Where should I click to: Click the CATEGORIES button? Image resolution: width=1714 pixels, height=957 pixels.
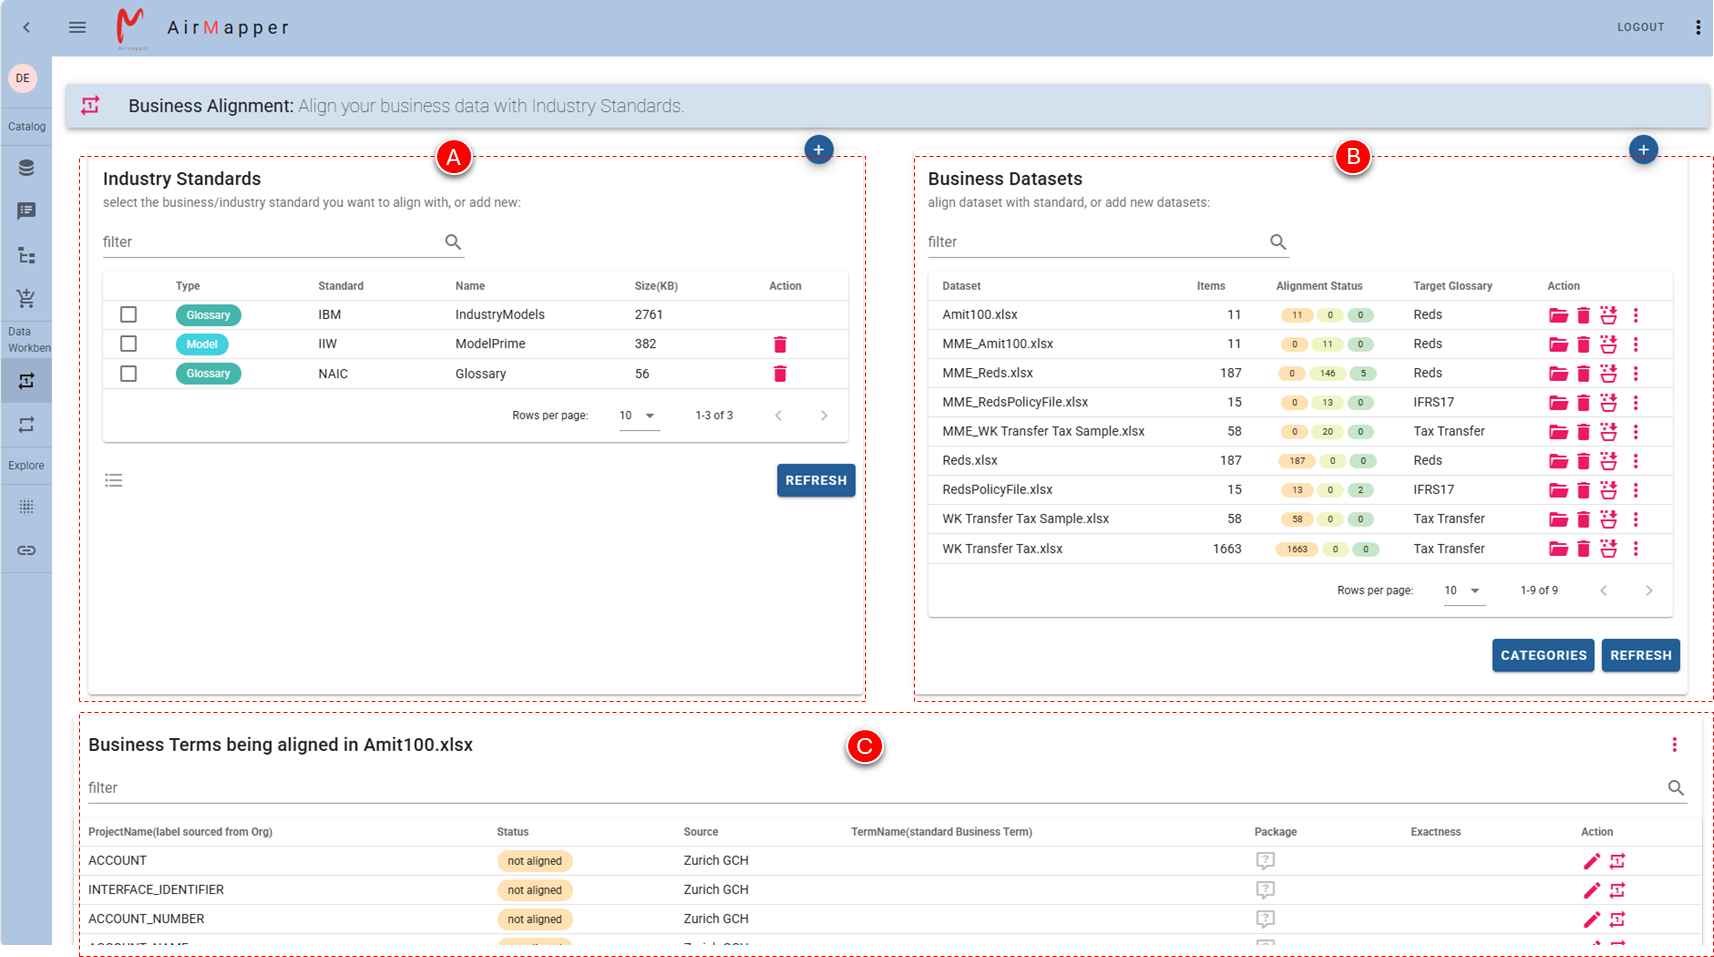(1542, 655)
